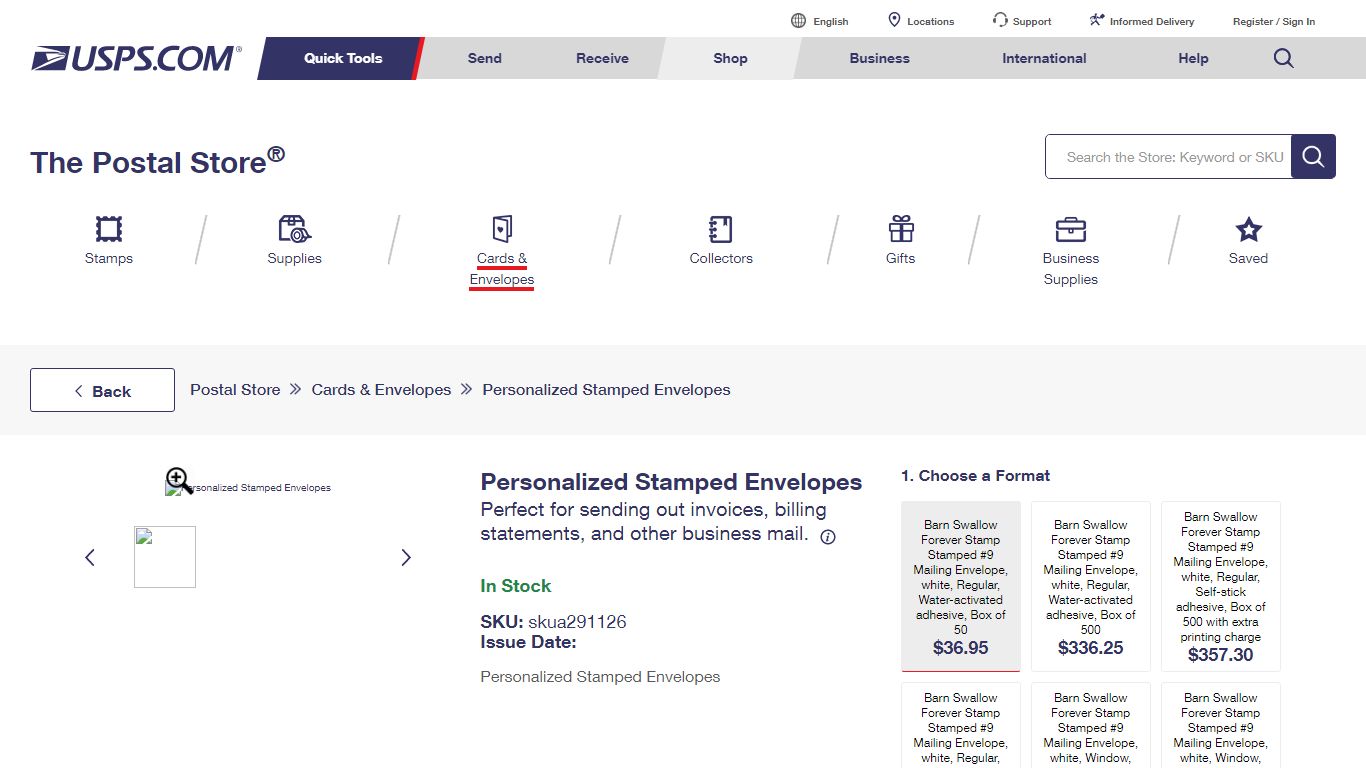
Task: Submit store search with magnifier button
Action: [x=1313, y=156]
